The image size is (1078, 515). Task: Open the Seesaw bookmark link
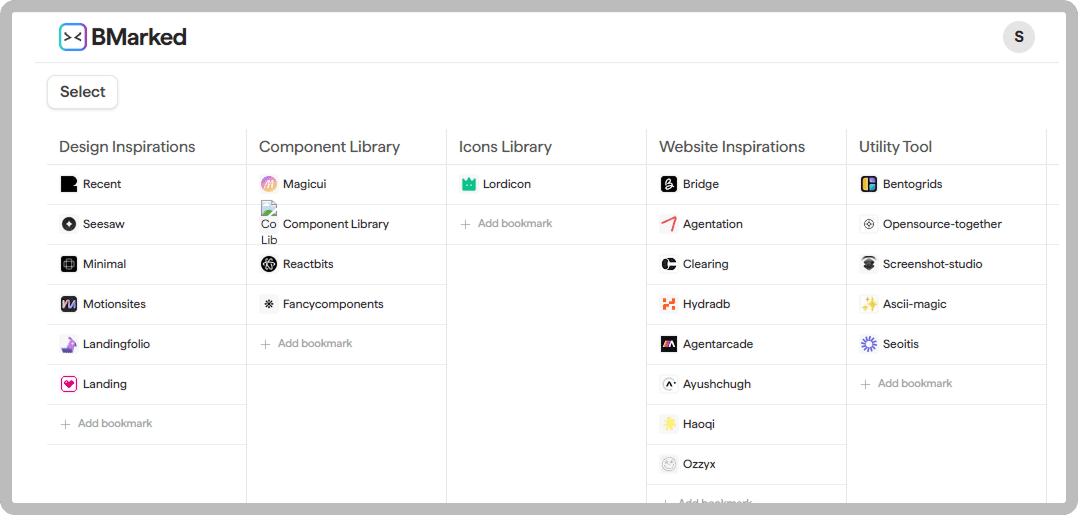104,224
